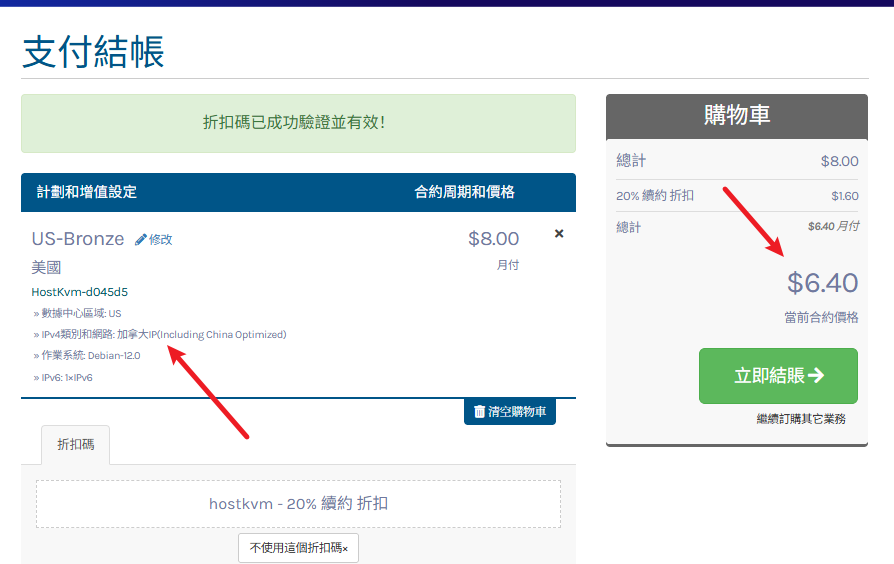Image resolution: width=894 pixels, height=564 pixels.
Task: Click the 20% 續約 折扣 summary row
Action: point(736,196)
